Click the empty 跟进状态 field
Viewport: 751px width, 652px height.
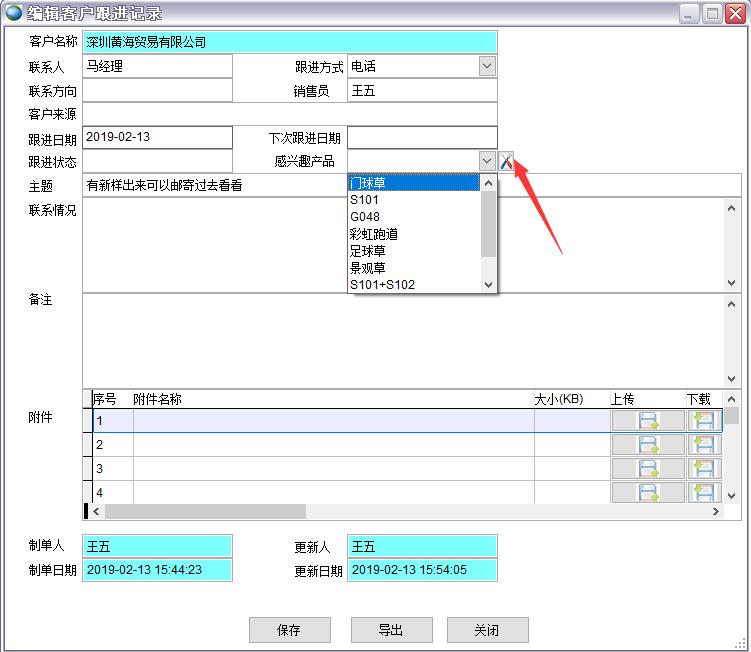click(158, 161)
